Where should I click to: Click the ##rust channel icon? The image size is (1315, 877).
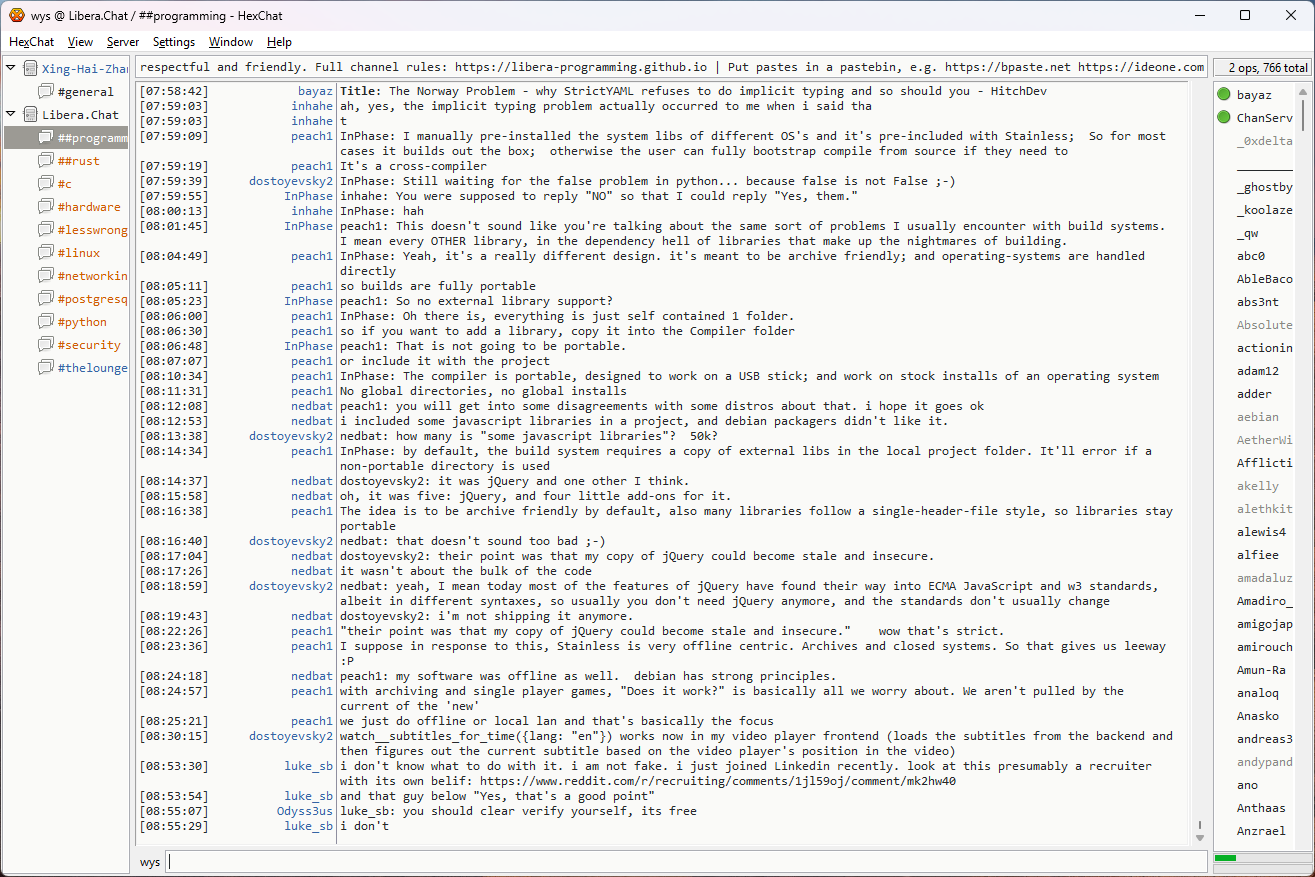(x=46, y=161)
